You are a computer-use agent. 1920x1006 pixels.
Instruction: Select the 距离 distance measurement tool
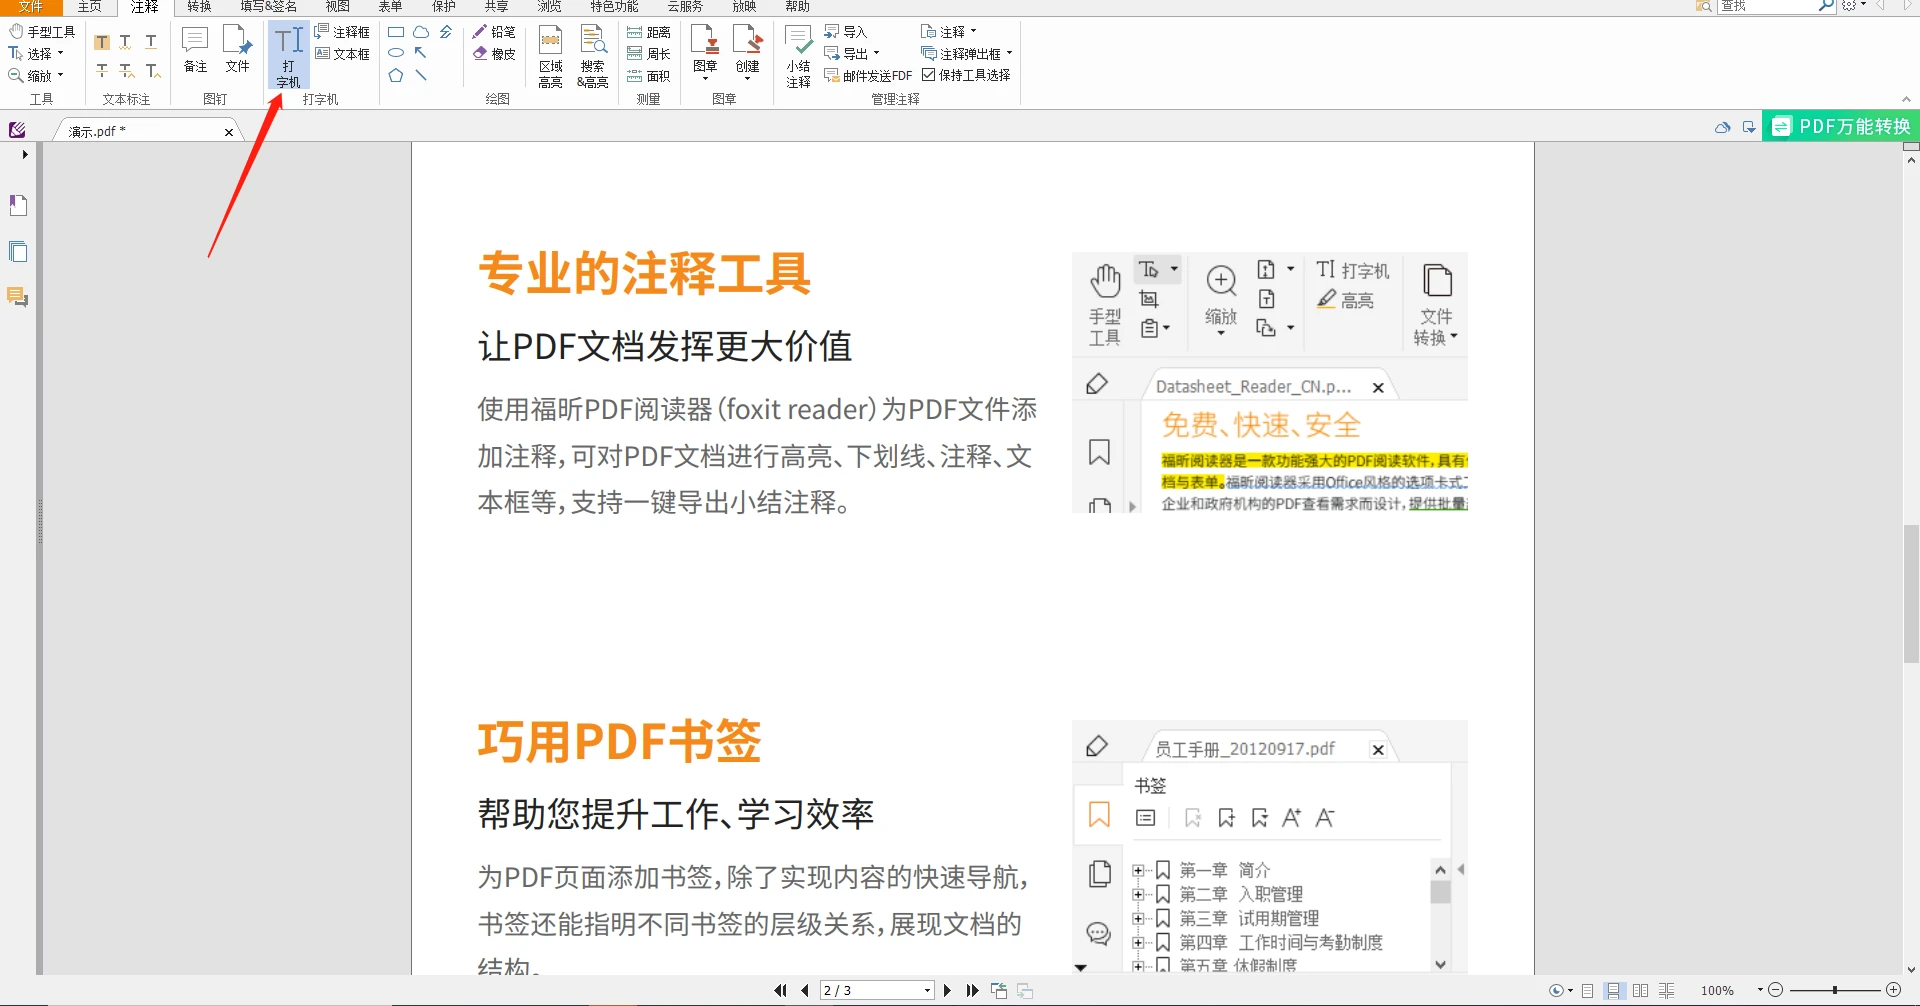click(649, 31)
